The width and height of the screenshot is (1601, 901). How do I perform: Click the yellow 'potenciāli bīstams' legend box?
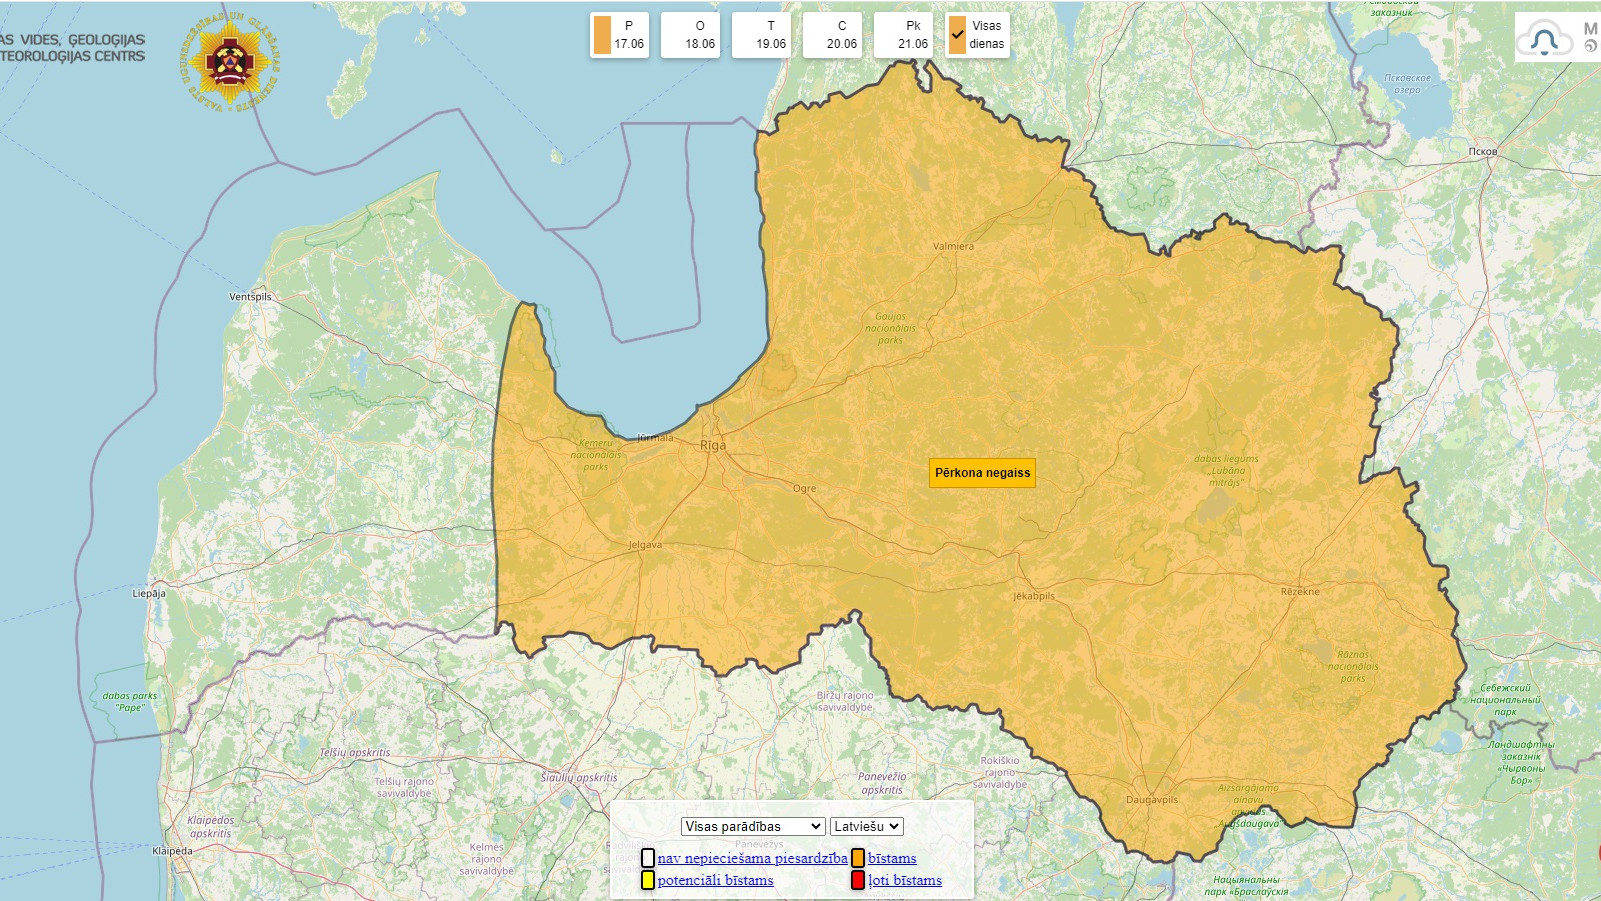pyautogui.click(x=648, y=880)
